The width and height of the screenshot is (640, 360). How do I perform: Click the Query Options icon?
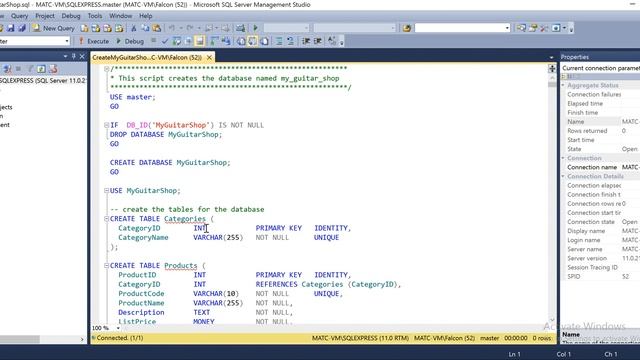pyautogui.click(x=188, y=41)
